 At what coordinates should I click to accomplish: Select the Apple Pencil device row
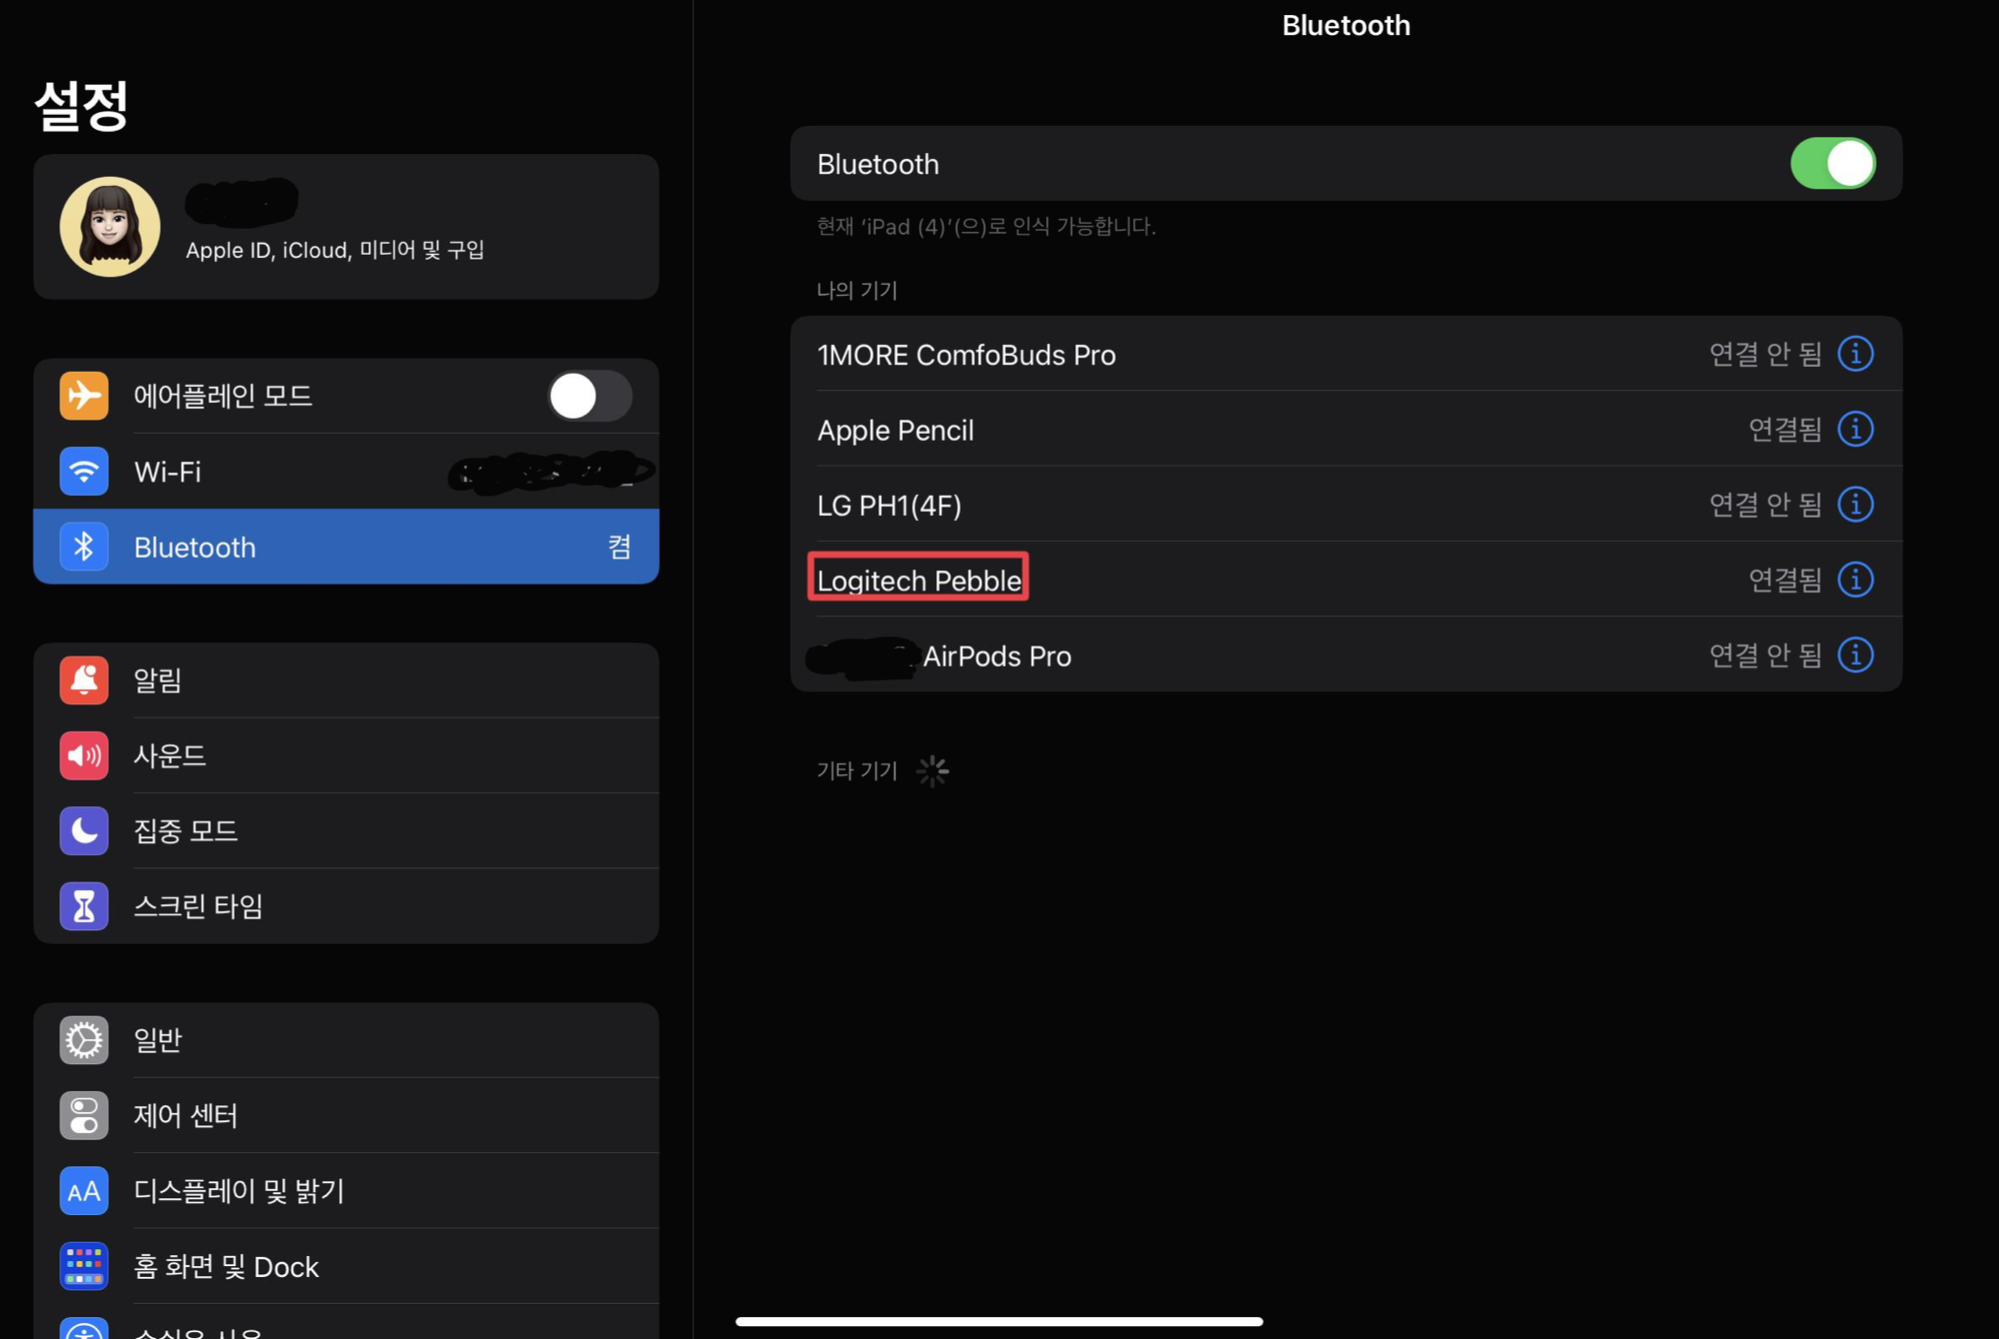click(1346, 429)
